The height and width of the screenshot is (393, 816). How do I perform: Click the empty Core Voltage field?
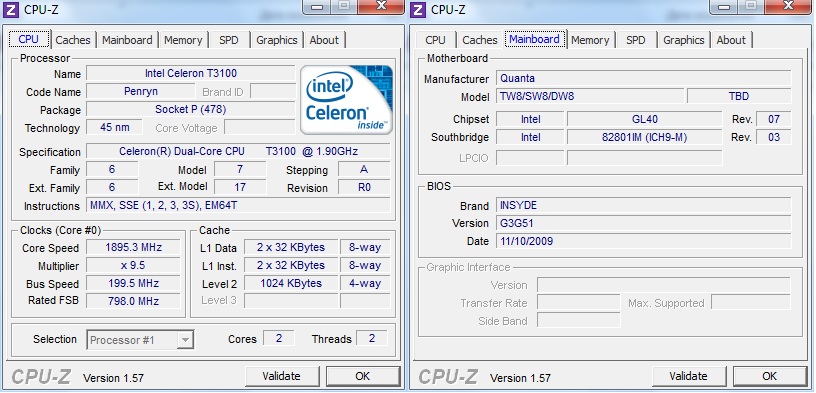point(260,127)
